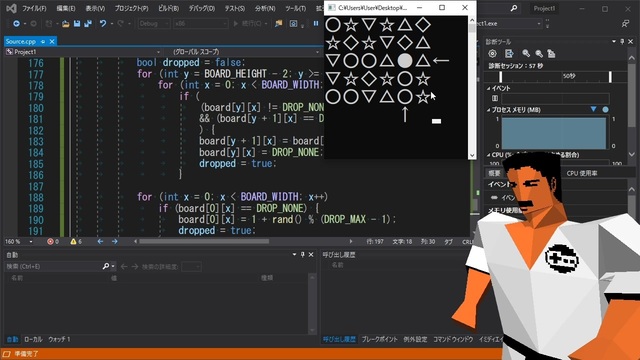The width and height of the screenshot is (640, 360).
Task: Open the ビルド(B) menu
Action: click(168, 8)
